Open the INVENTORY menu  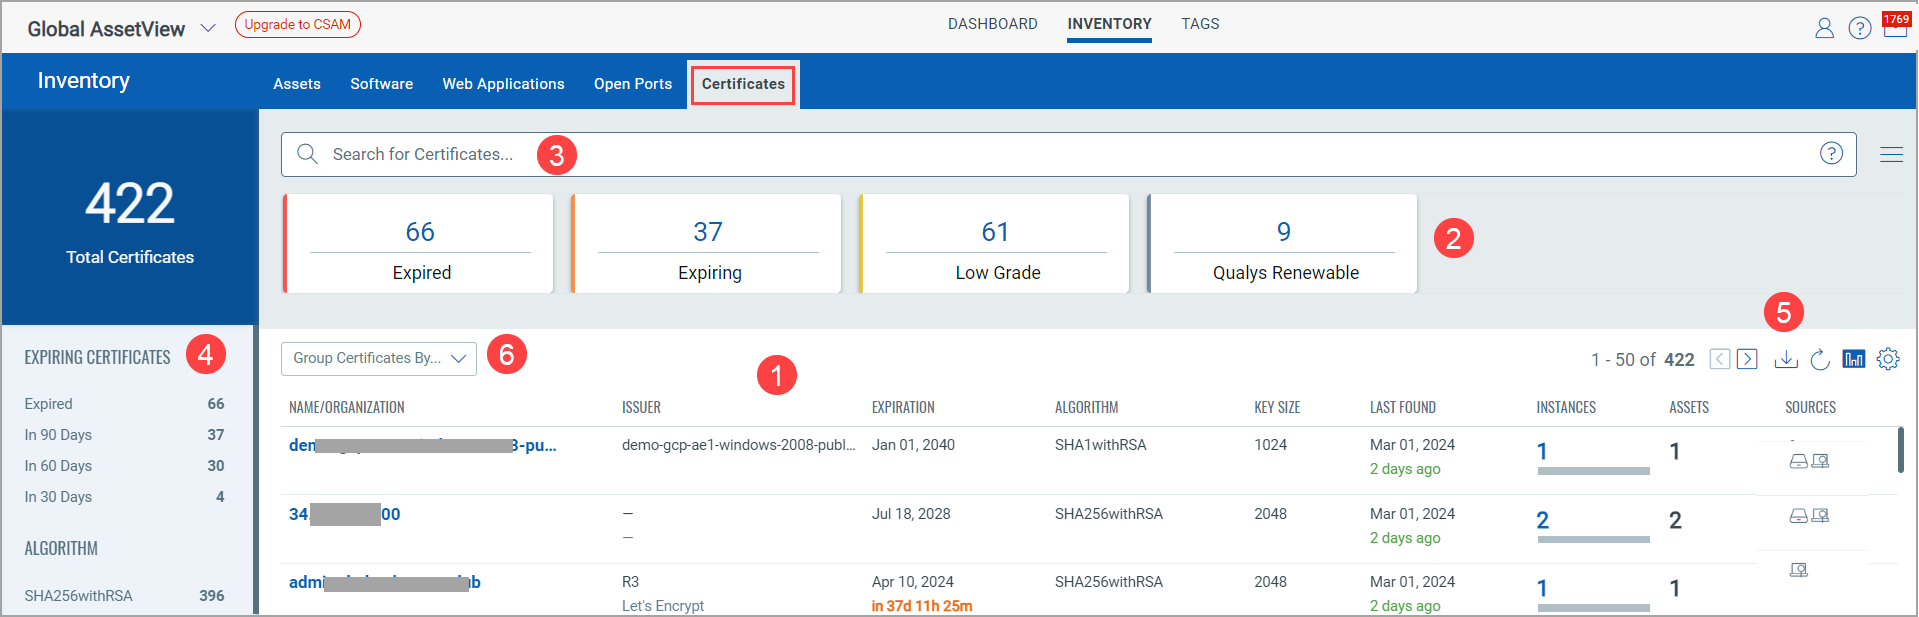coord(1109,24)
